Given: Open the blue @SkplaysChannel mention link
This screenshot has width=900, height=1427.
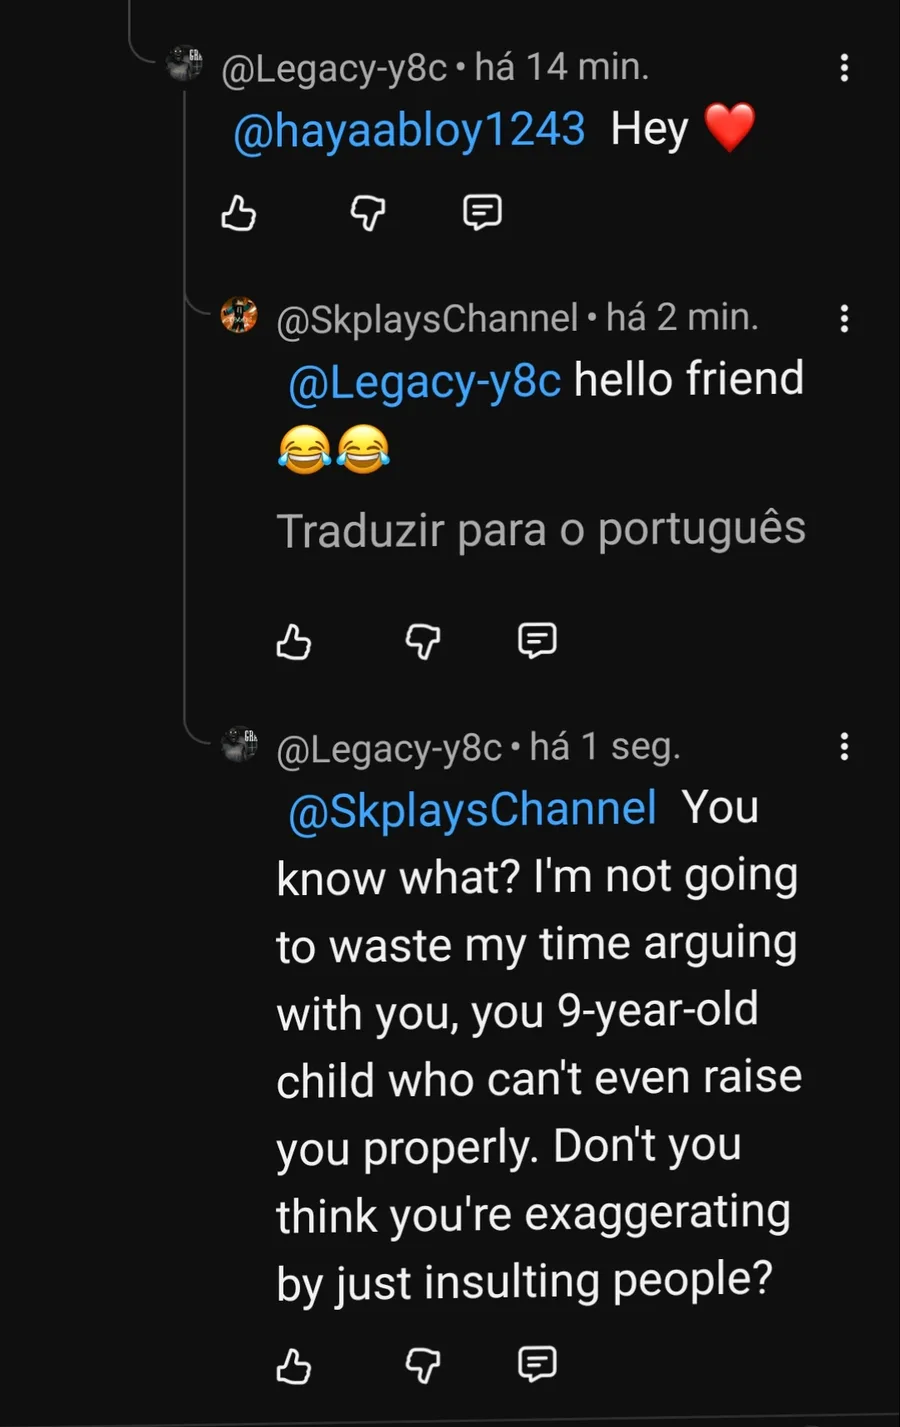Looking at the screenshot, I should coord(472,810).
